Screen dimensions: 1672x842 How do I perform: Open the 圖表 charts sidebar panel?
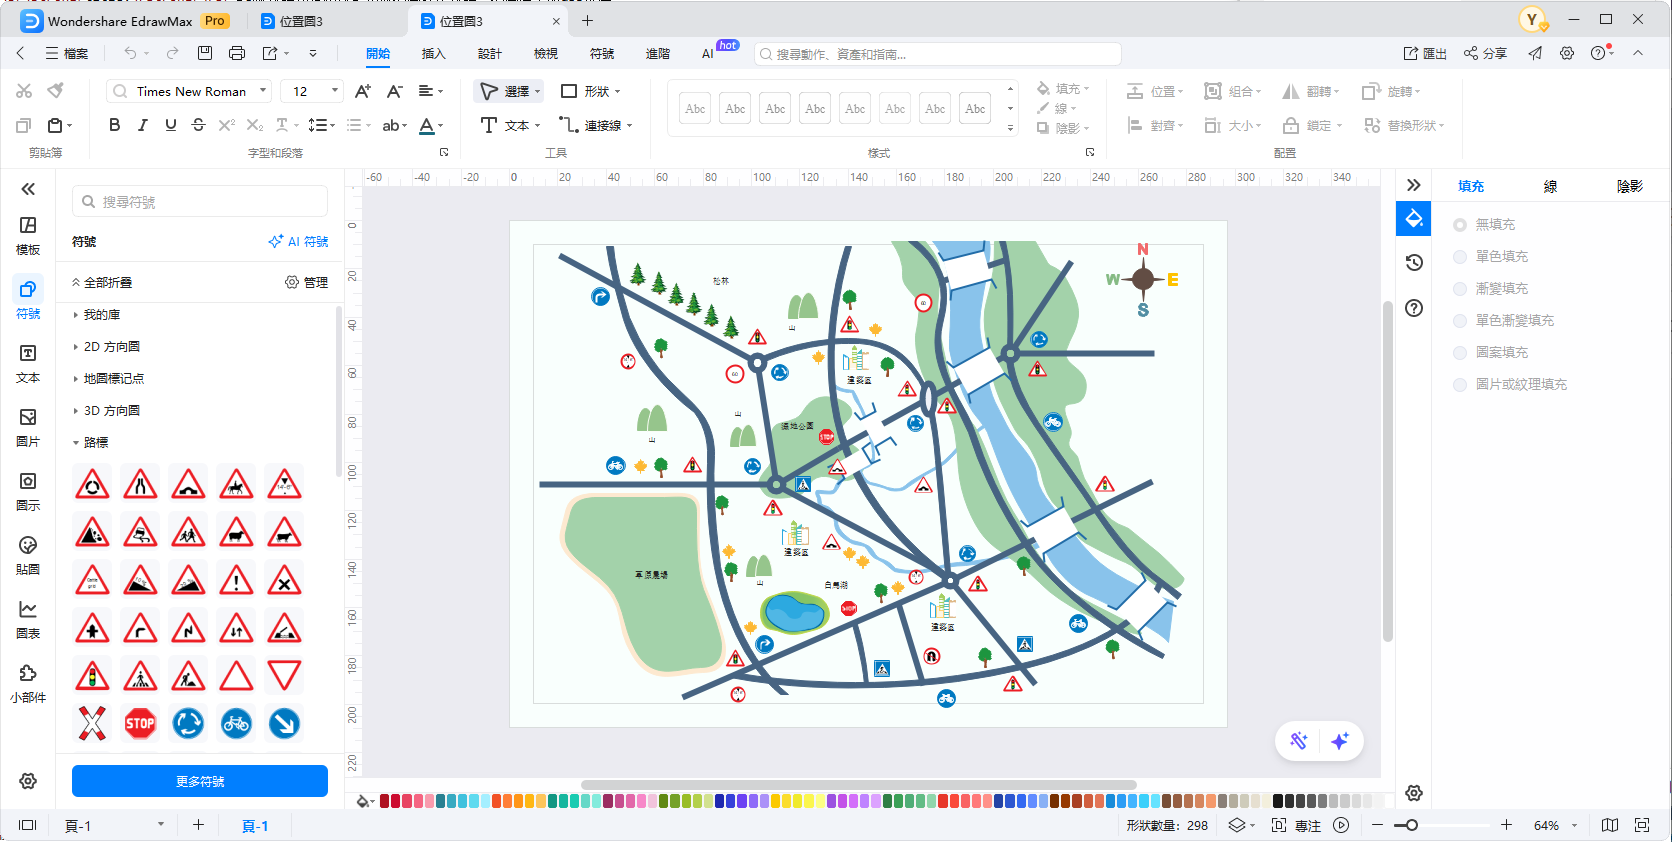(28, 619)
